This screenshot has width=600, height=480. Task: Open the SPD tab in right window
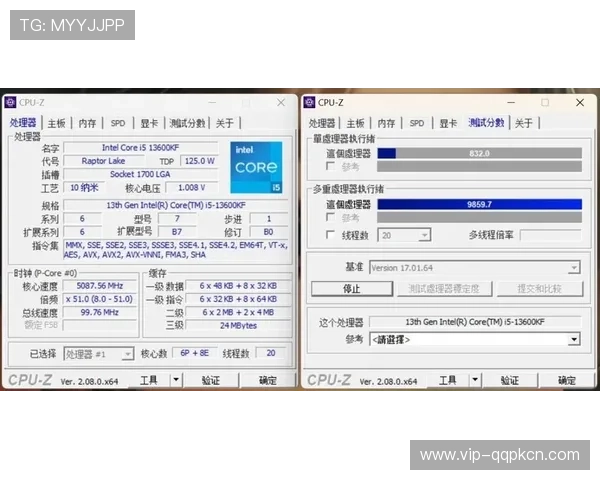pyautogui.click(x=416, y=123)
